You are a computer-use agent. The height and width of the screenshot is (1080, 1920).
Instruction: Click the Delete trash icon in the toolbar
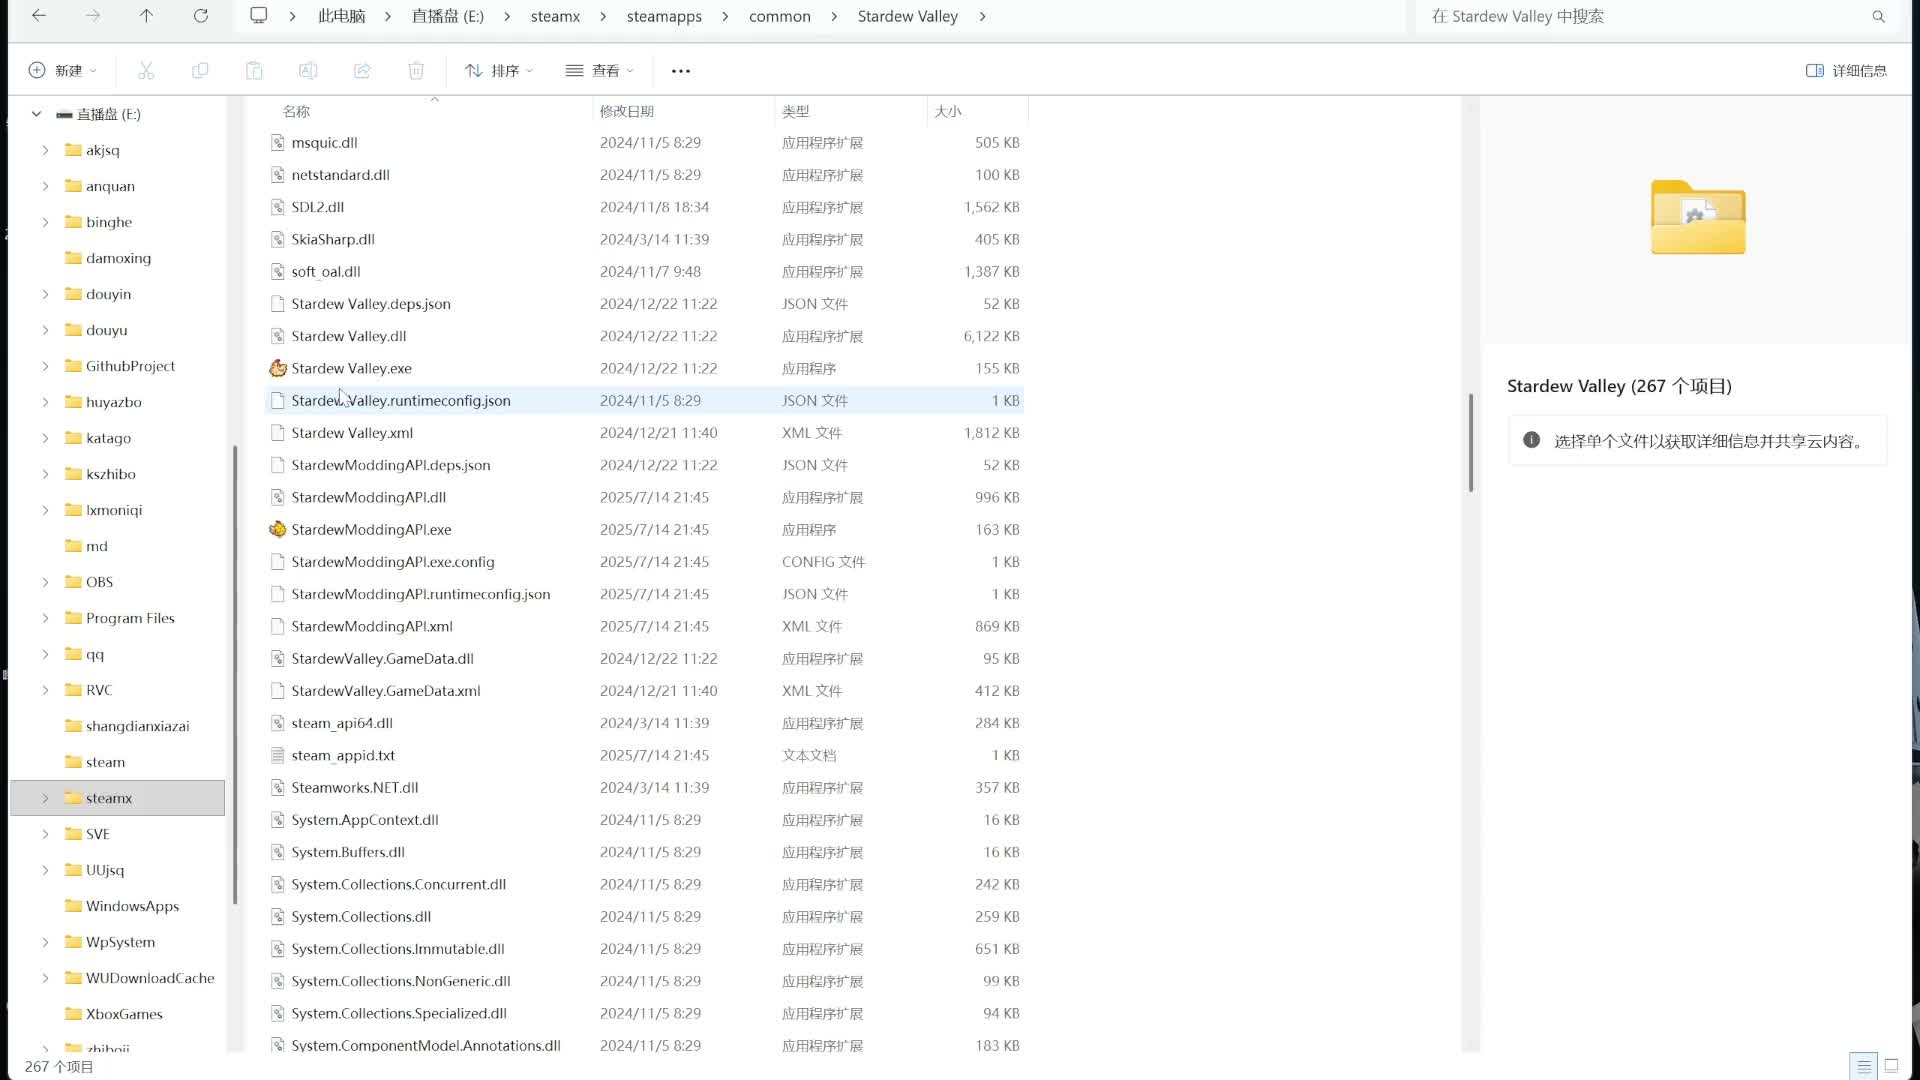416,70
